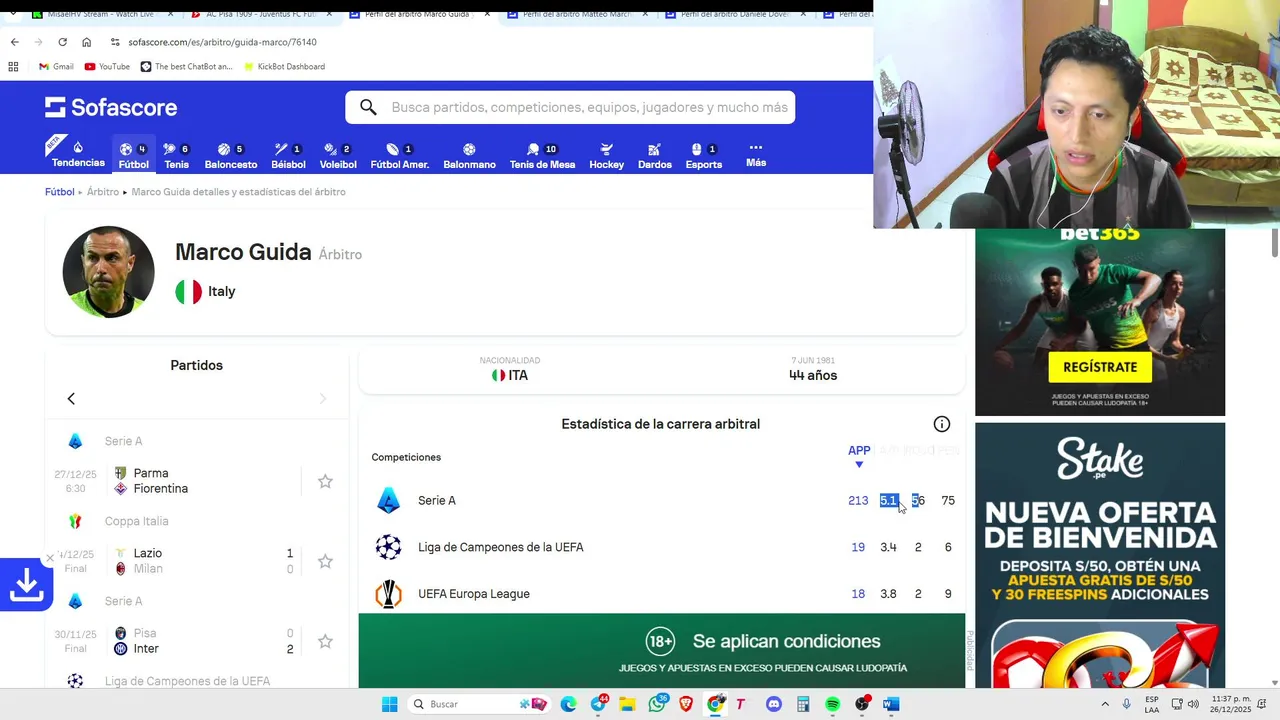Click the blue download arrow widget
Image resolution: width=1280 pixels, height=720 pixels.
(x=26, y=585)
